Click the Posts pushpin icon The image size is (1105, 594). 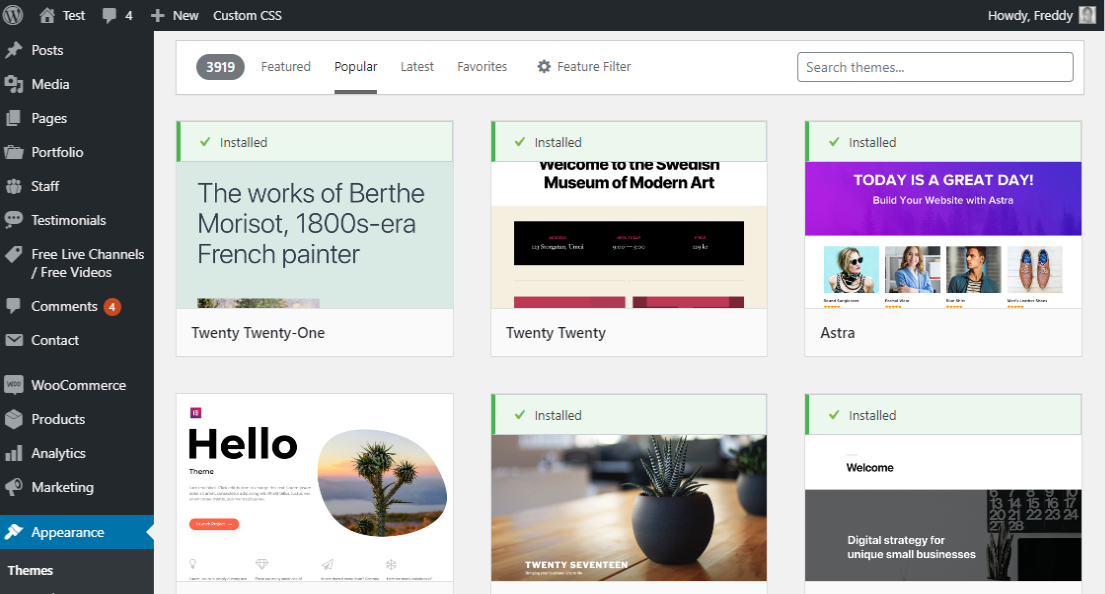coord(13,50)
